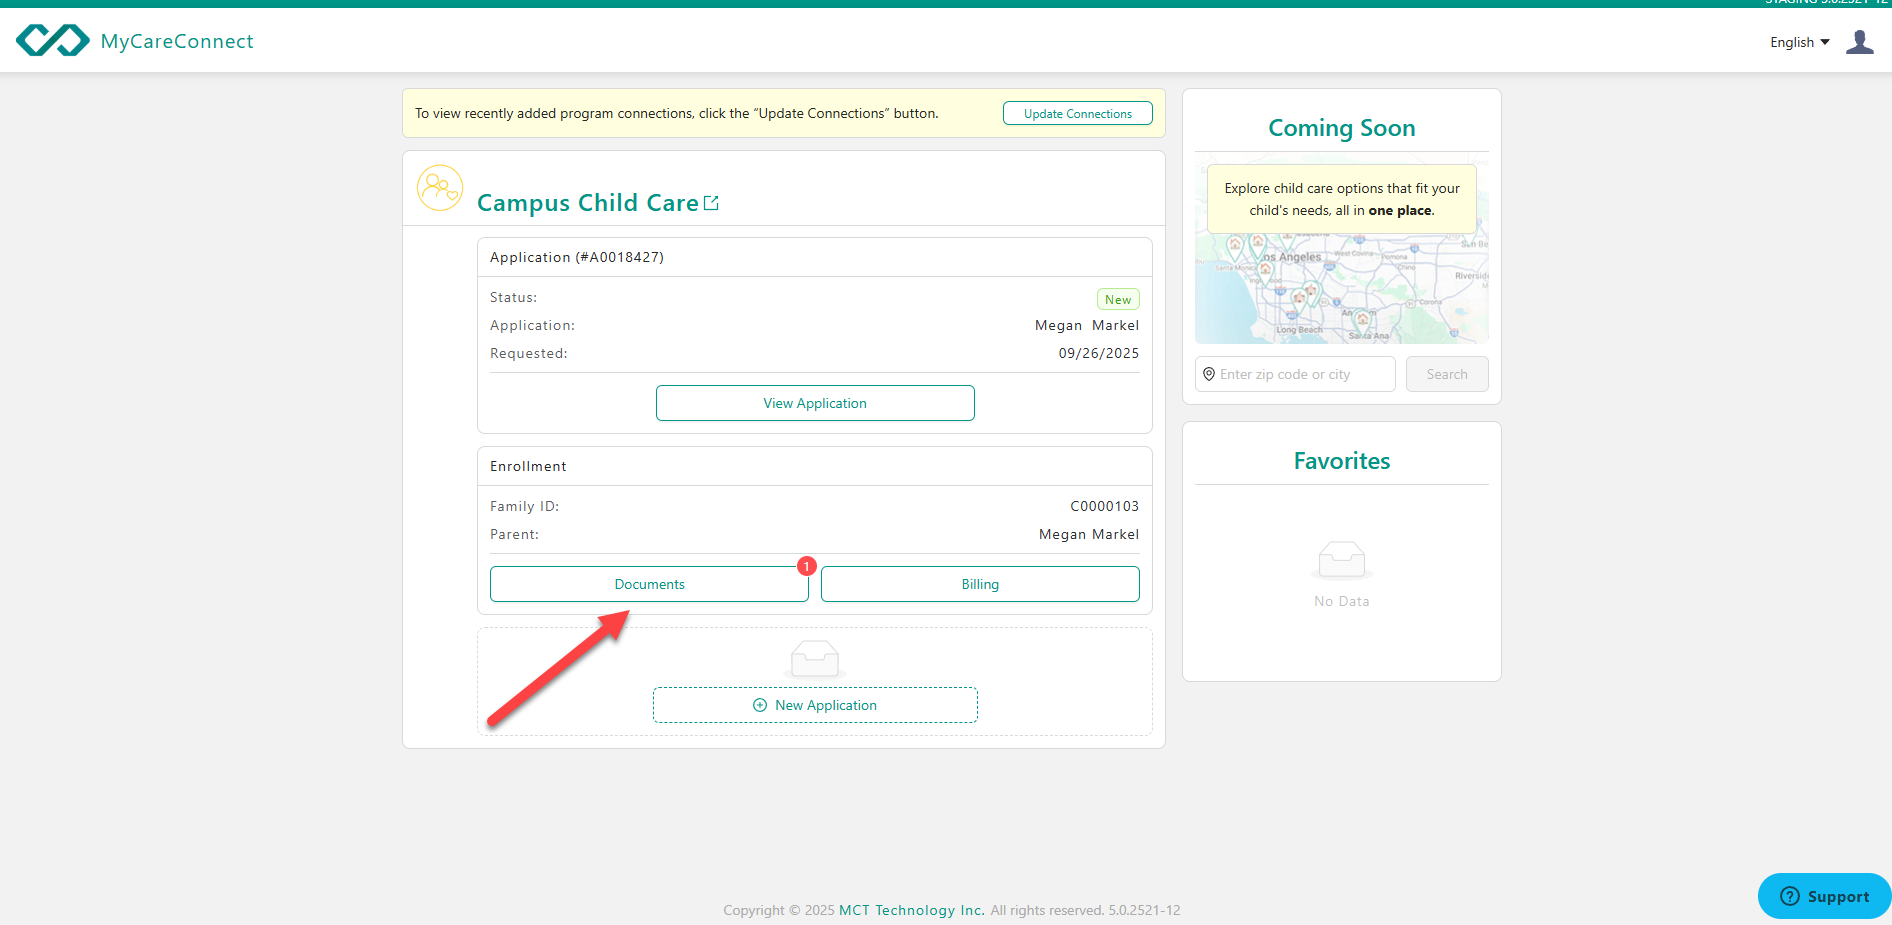This screenshot has height=925, width=1892.
Task: Click Application (#A0018427) header text
Action: pyautogui.click(x=577, y=257)
